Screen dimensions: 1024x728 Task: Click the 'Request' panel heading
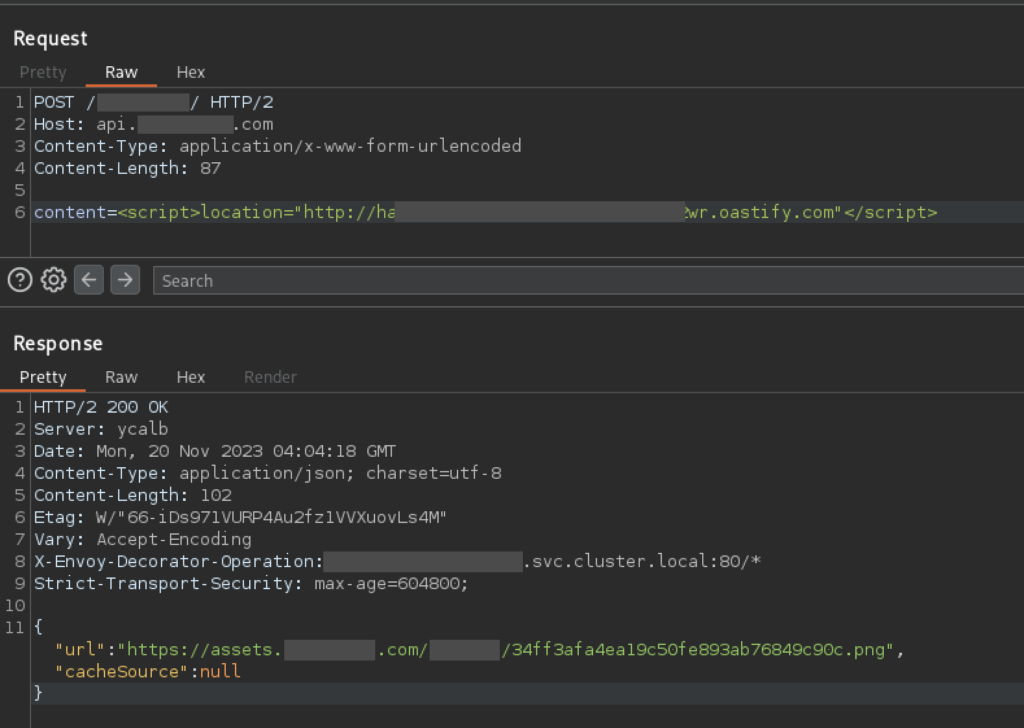[x=50, y=39]
